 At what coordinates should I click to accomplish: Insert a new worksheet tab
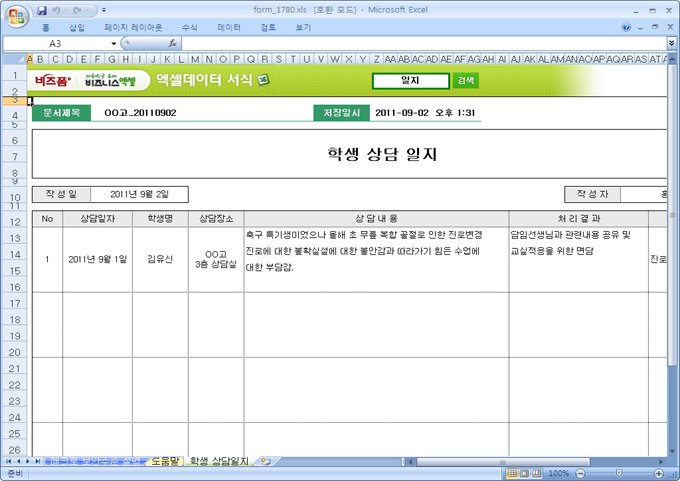tap(266, 461)
